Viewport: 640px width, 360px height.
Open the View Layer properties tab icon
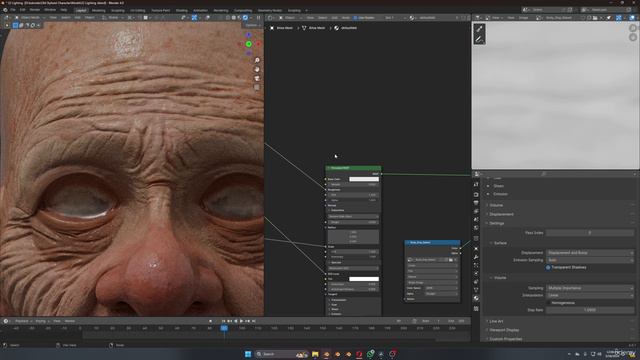coord(476,211)
